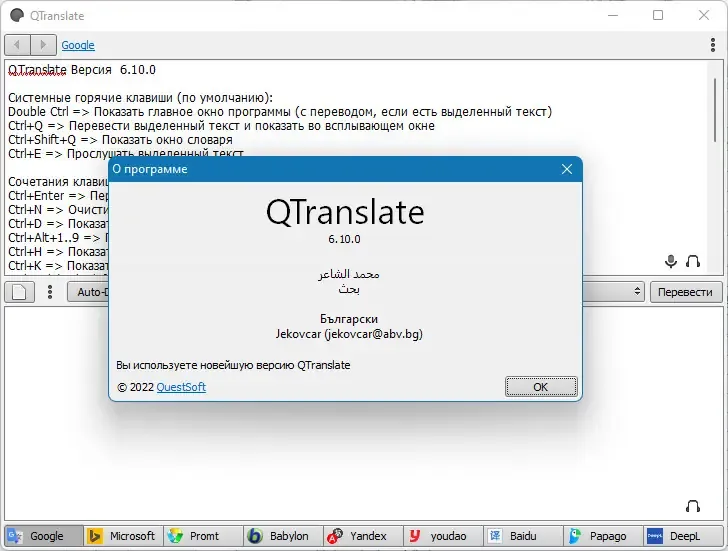Click the 6.10.0 version text in dialog
The width and height of the screenshot is (728, 551).
pos(344,239)
